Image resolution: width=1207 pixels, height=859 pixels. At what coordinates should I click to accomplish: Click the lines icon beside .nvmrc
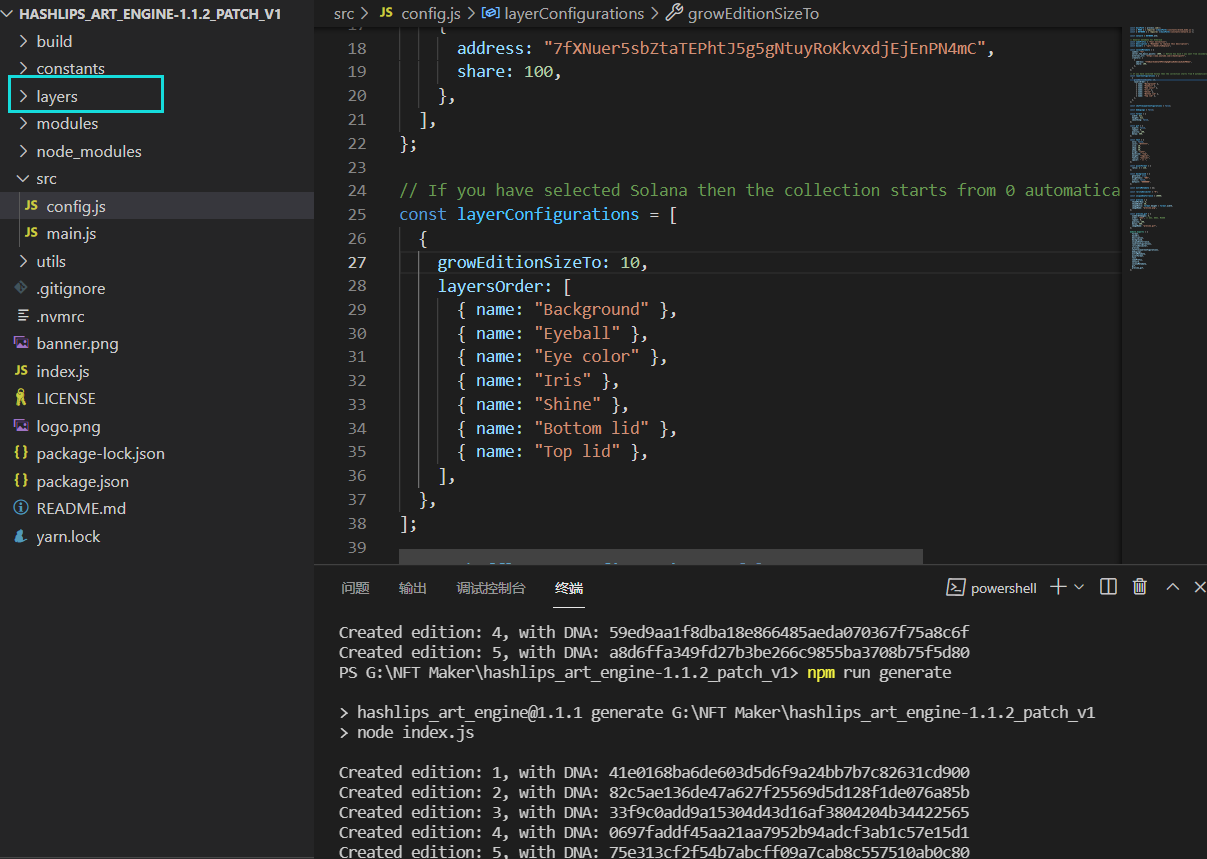coord(21,316)
